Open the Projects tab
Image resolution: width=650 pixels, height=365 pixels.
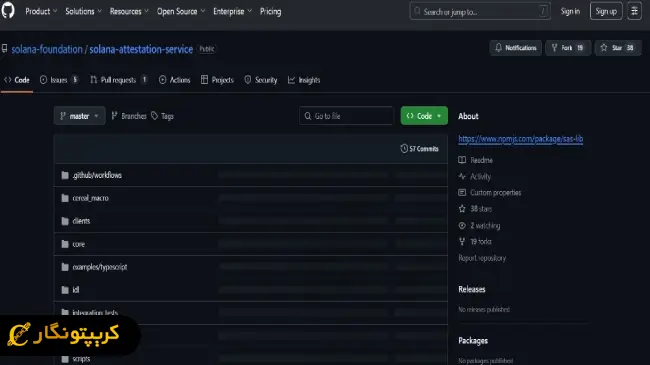click(217, 80)
